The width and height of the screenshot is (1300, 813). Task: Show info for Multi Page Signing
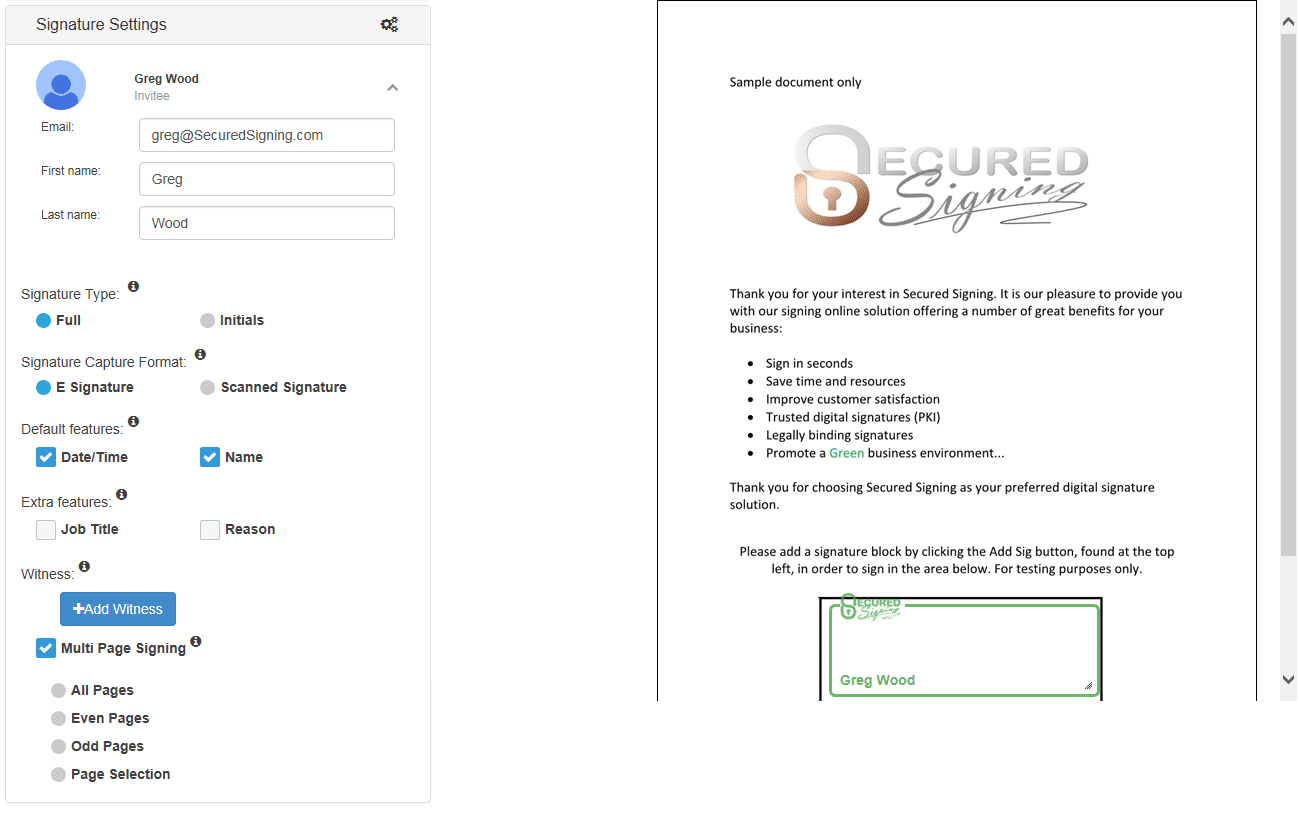[x=196, y=642]
